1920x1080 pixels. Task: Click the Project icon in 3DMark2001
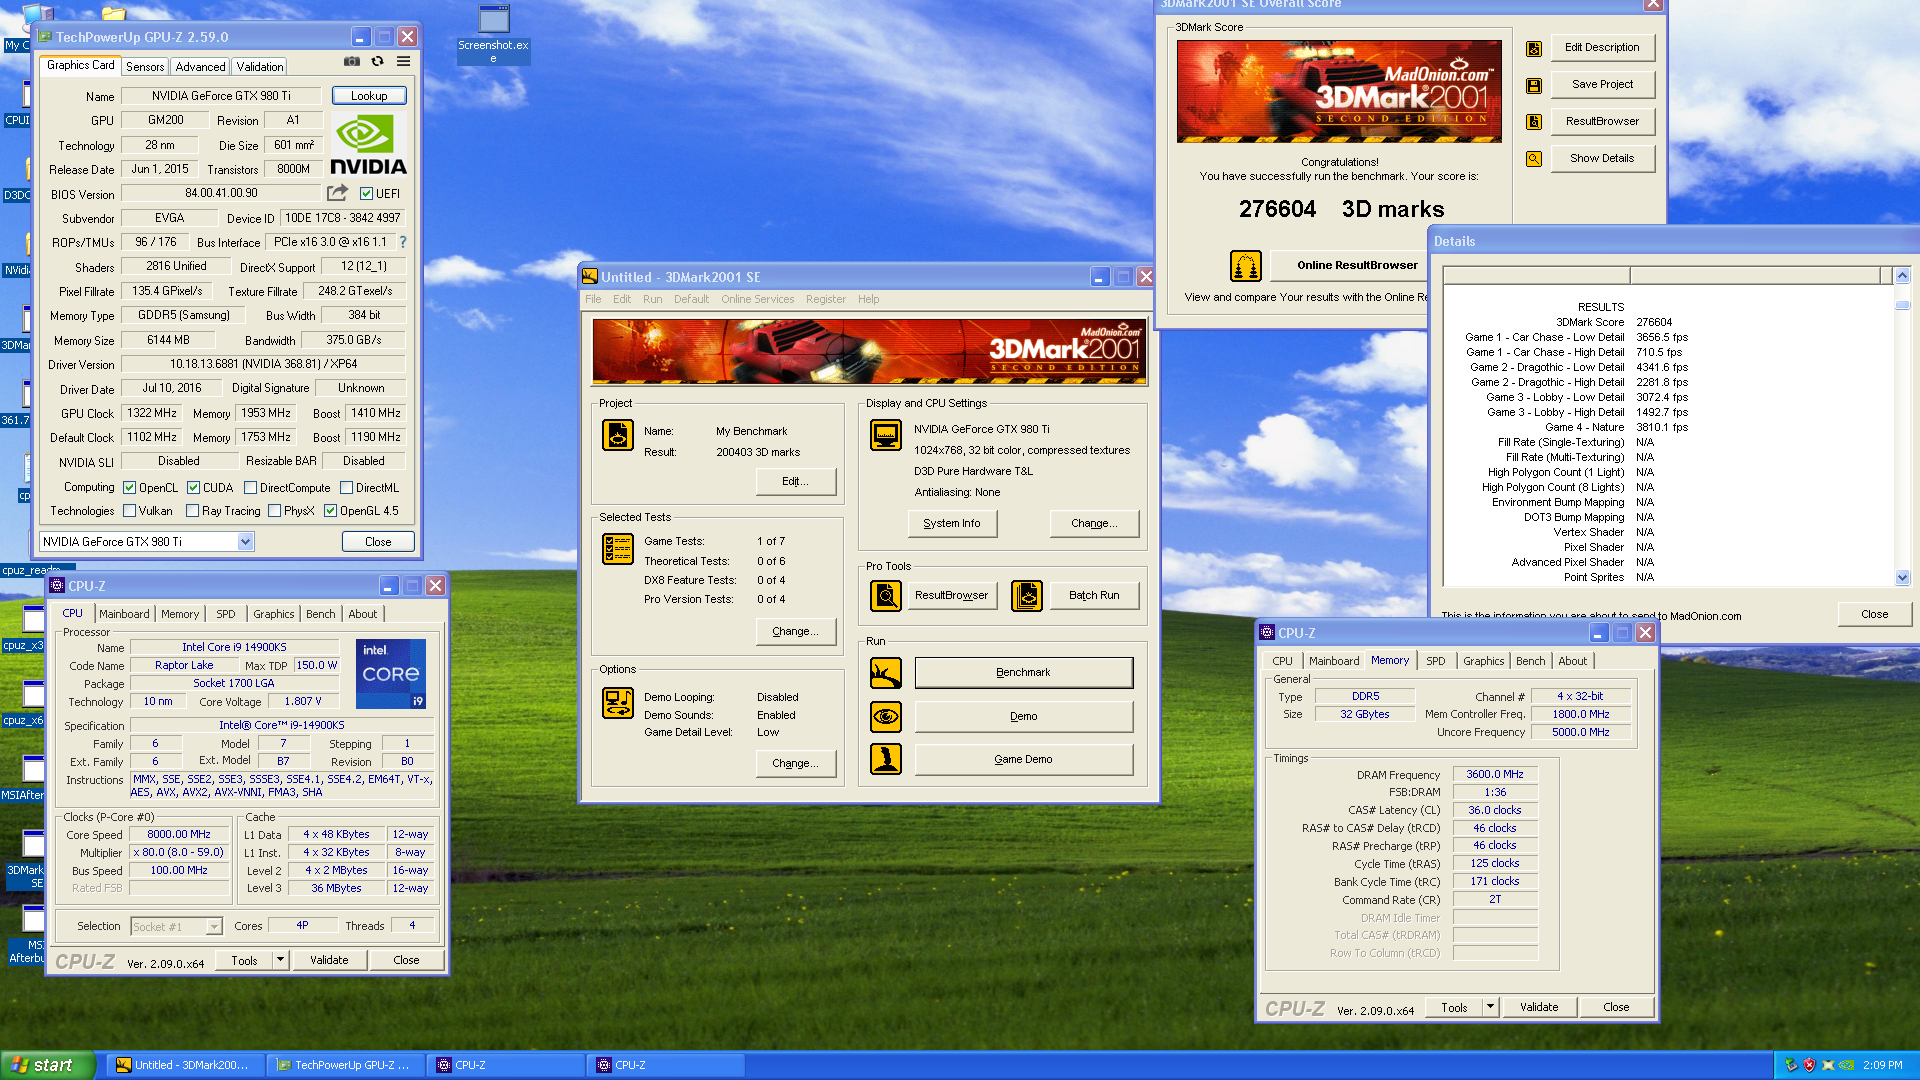pyautogui.click(x=618, y=435)
